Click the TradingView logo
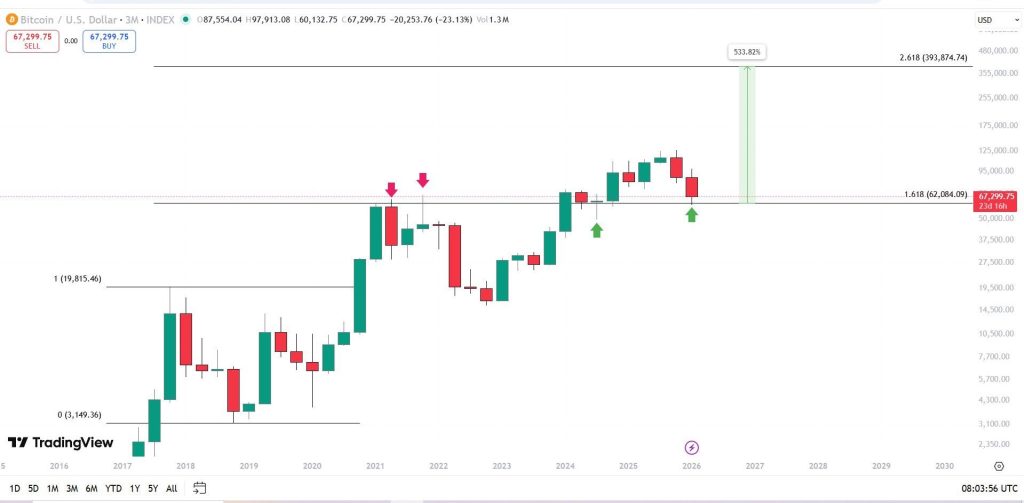 (x=60, y=442)
